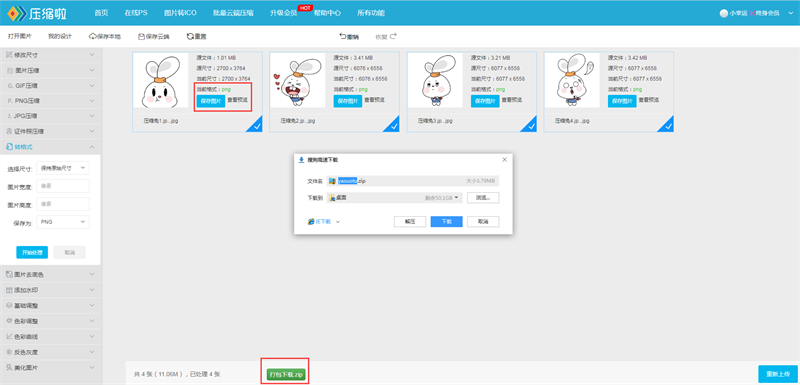
Task: Click the 重置 refresh icon
Action: [190, 37]
